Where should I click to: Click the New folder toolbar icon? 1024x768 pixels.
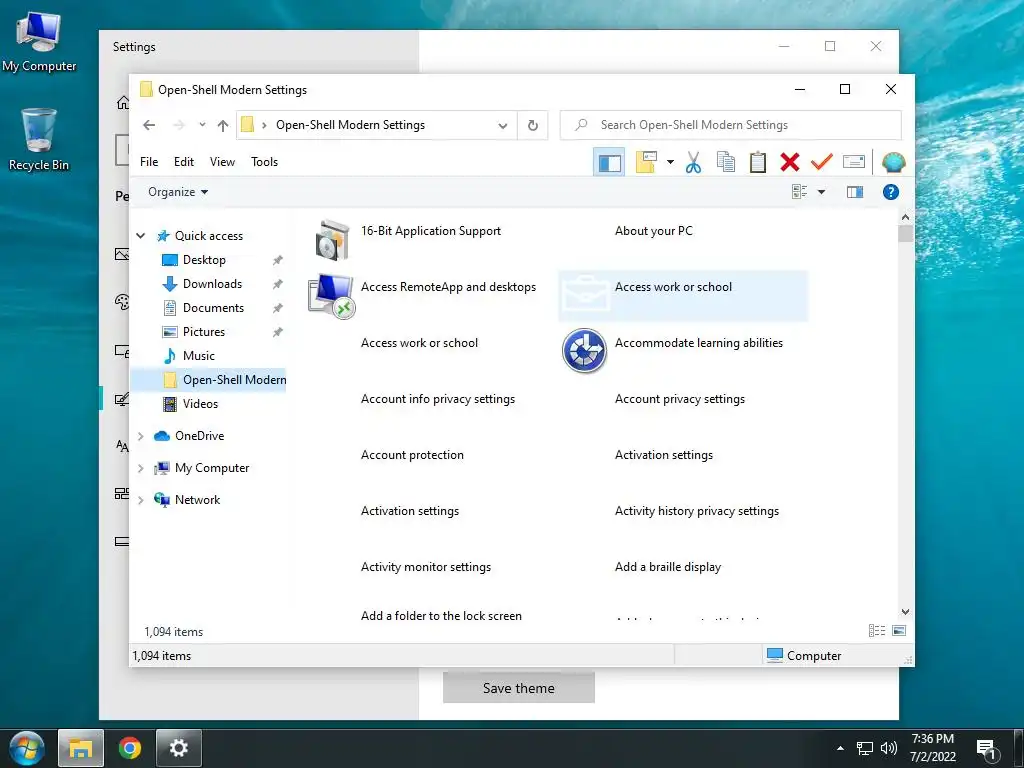[646, 162]
